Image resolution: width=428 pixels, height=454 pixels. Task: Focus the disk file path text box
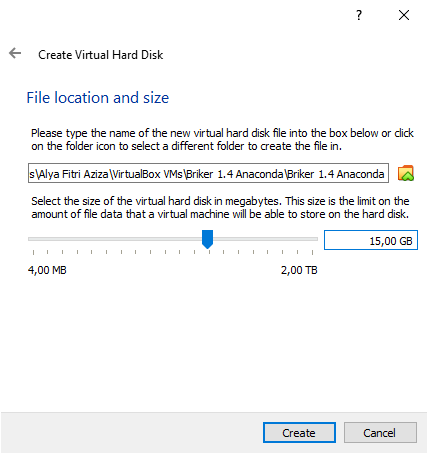pos(208,173)
